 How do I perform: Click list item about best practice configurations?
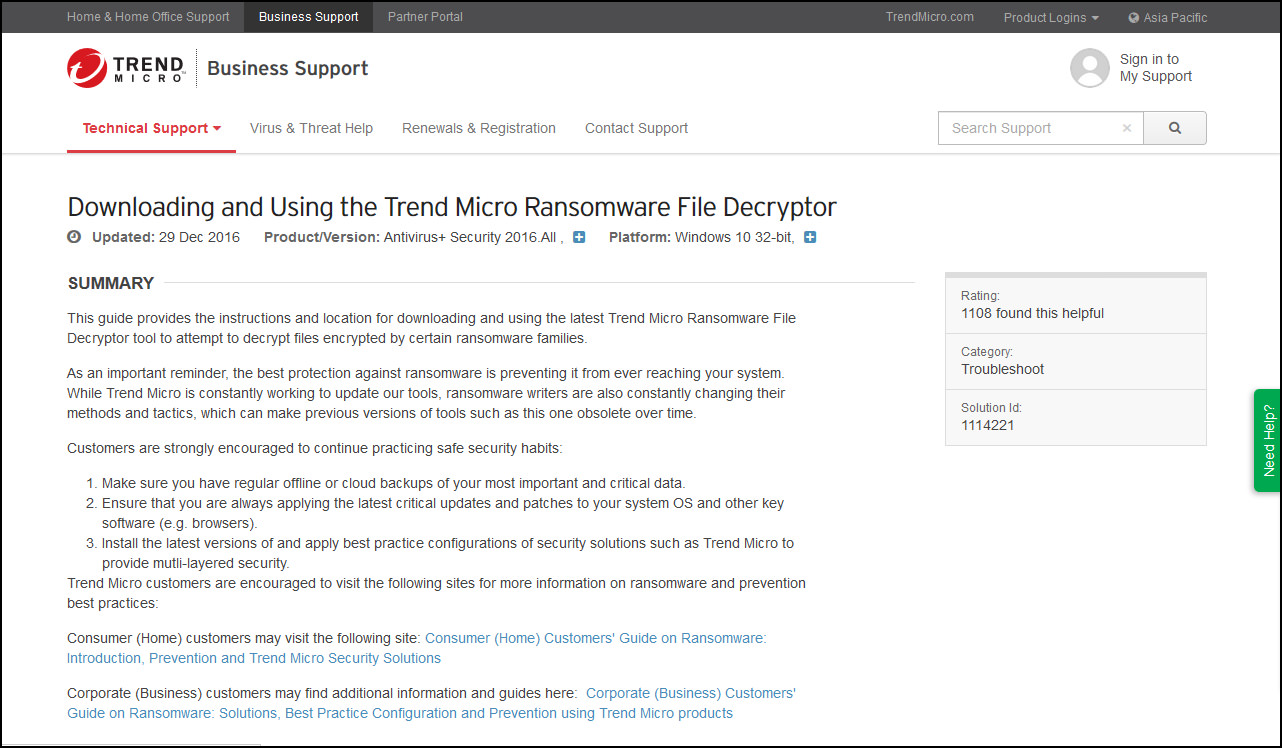tap(448, 553)
